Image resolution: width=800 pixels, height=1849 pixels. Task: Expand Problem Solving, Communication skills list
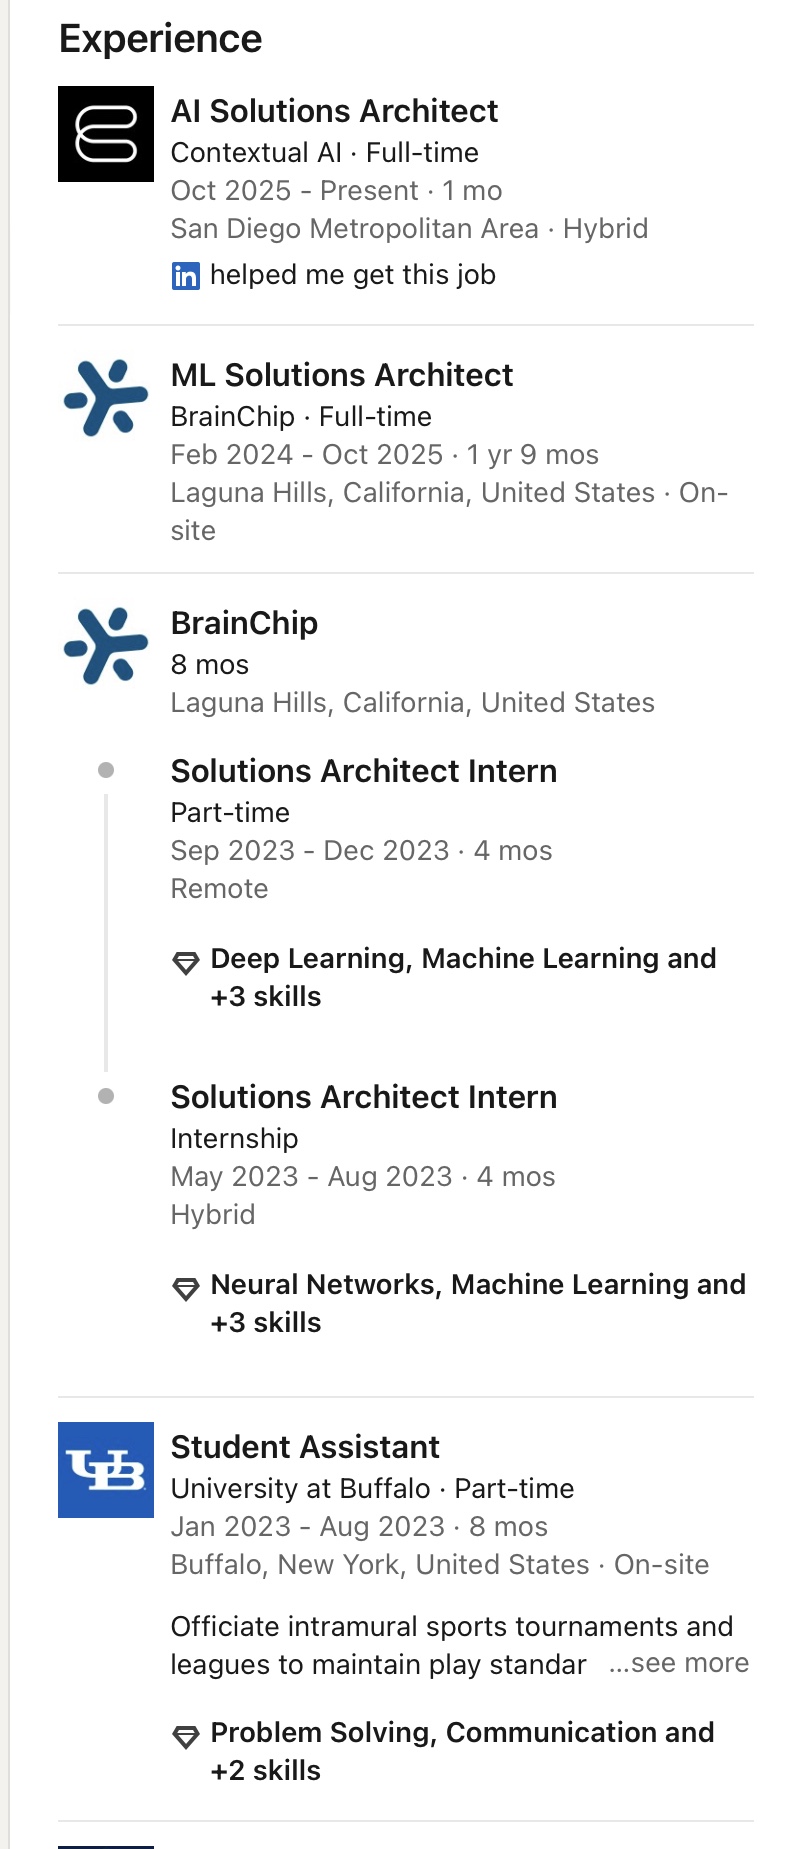tap(462, 1751)
